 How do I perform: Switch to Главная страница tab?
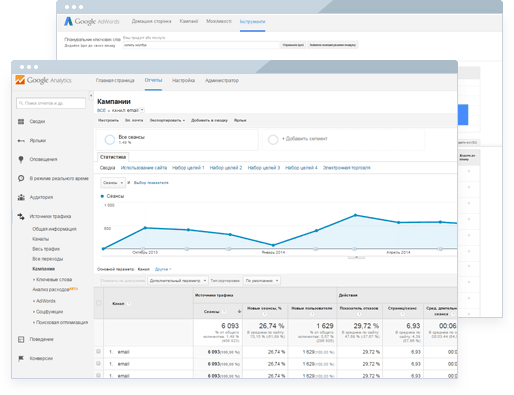click(115, 80)
